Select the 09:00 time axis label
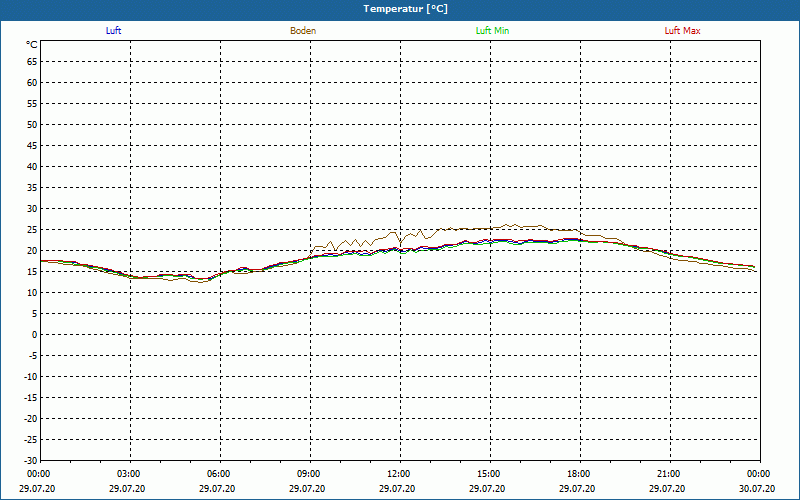Image resolution: width=800 pixels, height=500 pixels. (x=310, y=474)
